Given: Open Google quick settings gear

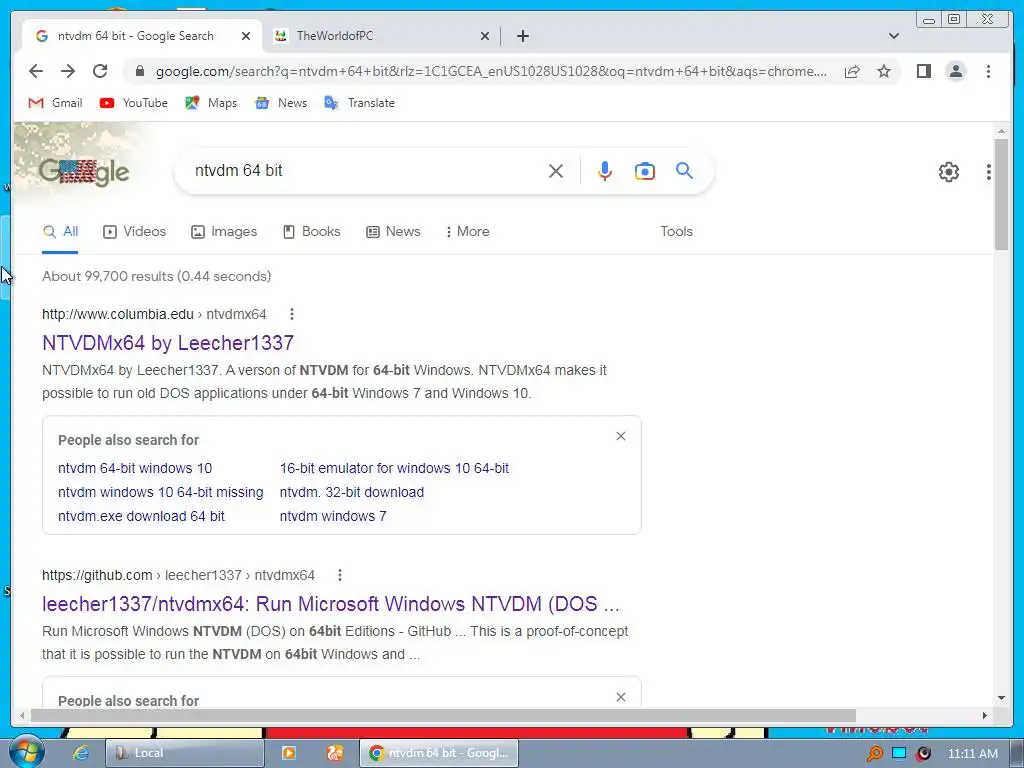Looking at the screenshot, I should coord(948,172).
